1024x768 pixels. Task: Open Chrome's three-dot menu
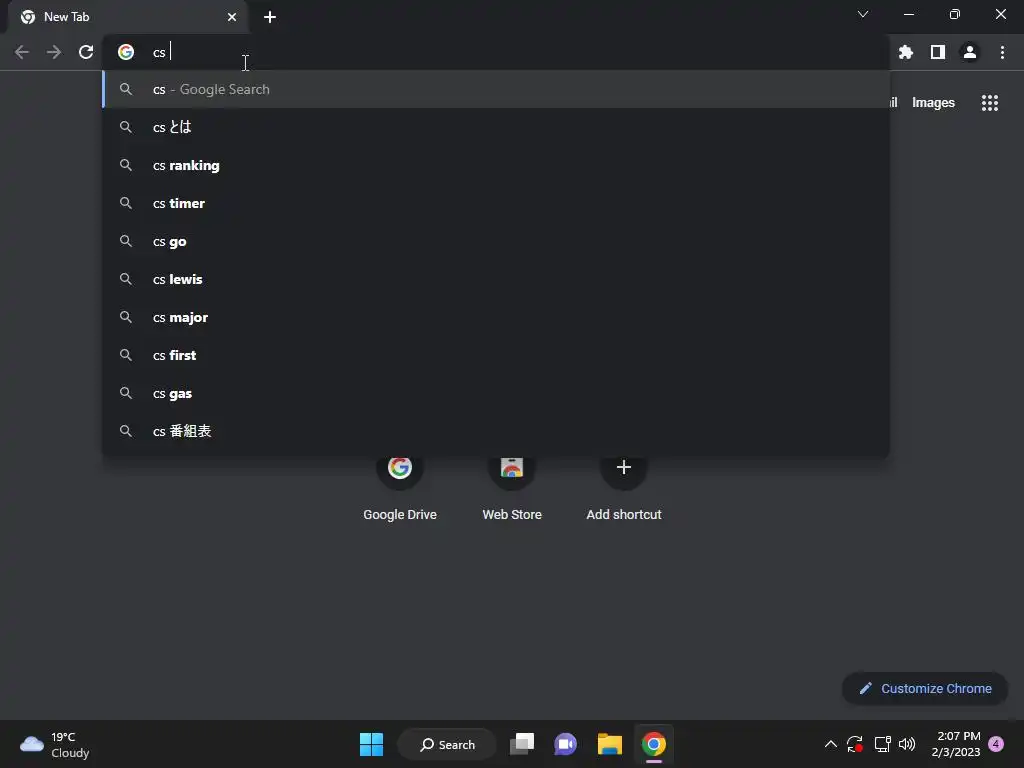pos(1002,52)
